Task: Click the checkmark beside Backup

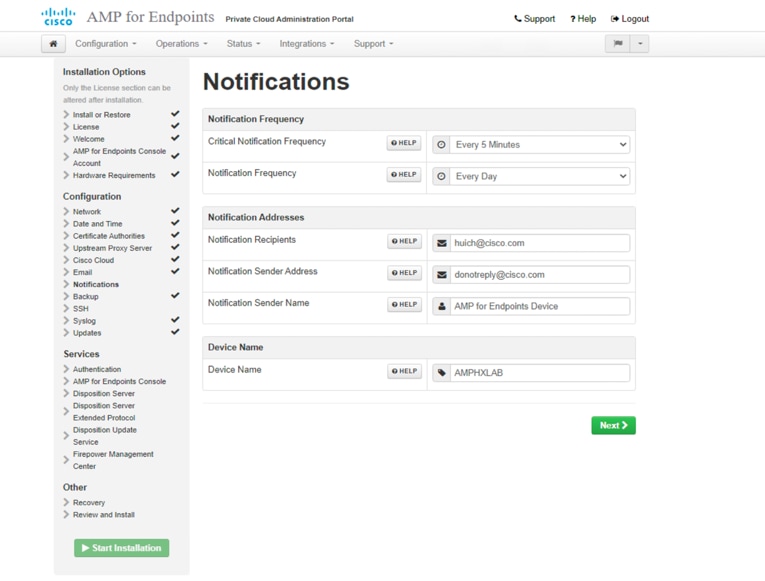Action: click(x=175, y=296)
